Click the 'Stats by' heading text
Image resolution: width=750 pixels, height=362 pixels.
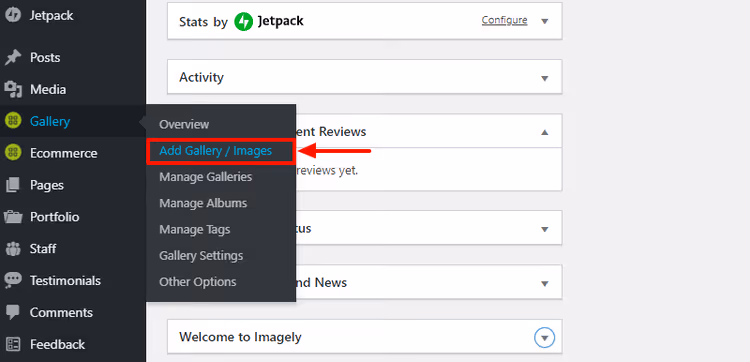tap(203, 22)
